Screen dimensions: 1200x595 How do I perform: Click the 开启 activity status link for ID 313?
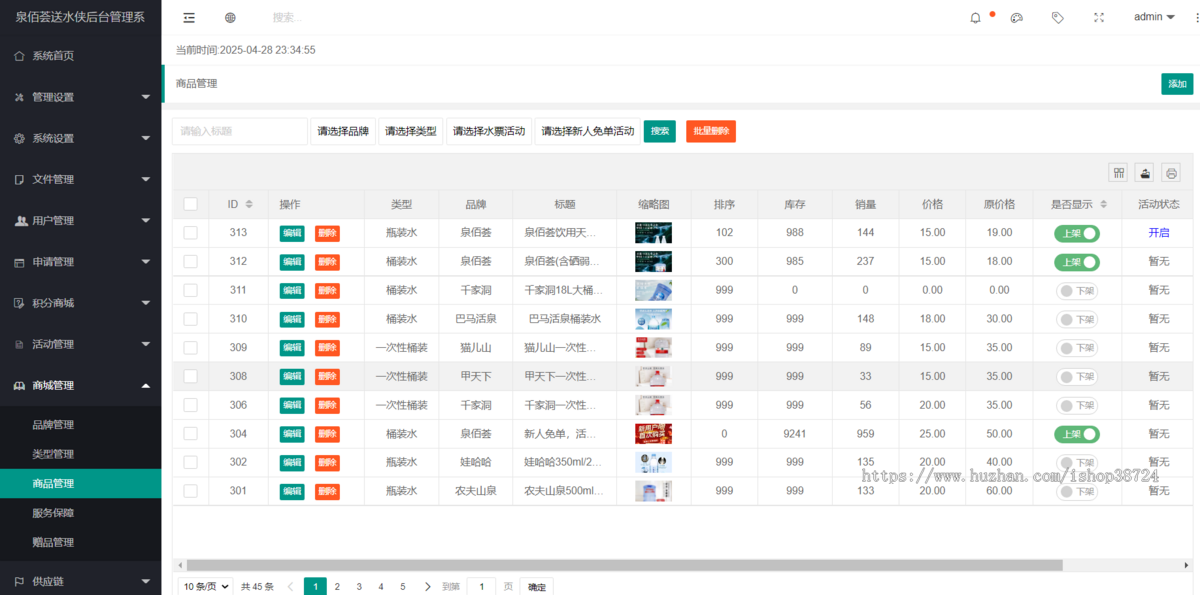[x=1159, y=233]
